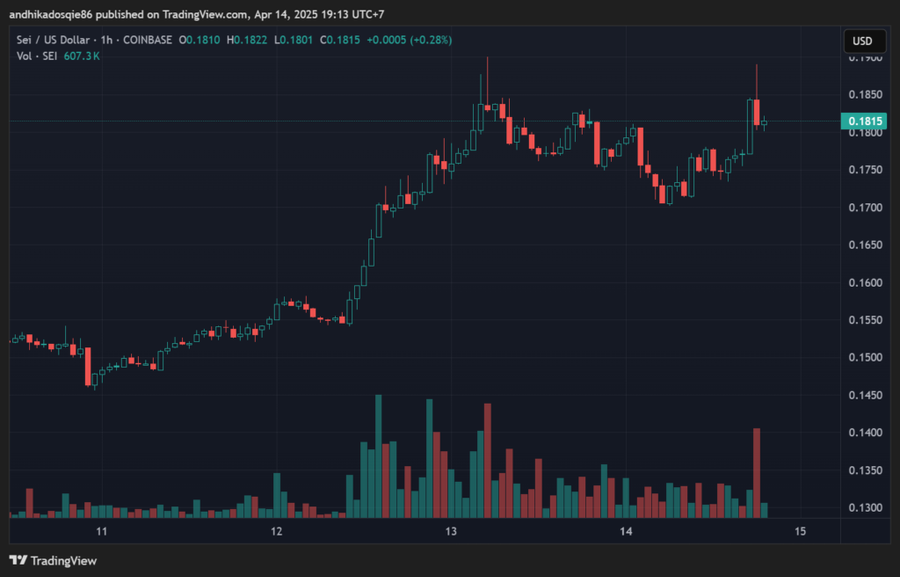Click the change value +0.0005 (+0.28%)
Image resolution: width=900 pixels, height=577 pixels.
point(409,40)
